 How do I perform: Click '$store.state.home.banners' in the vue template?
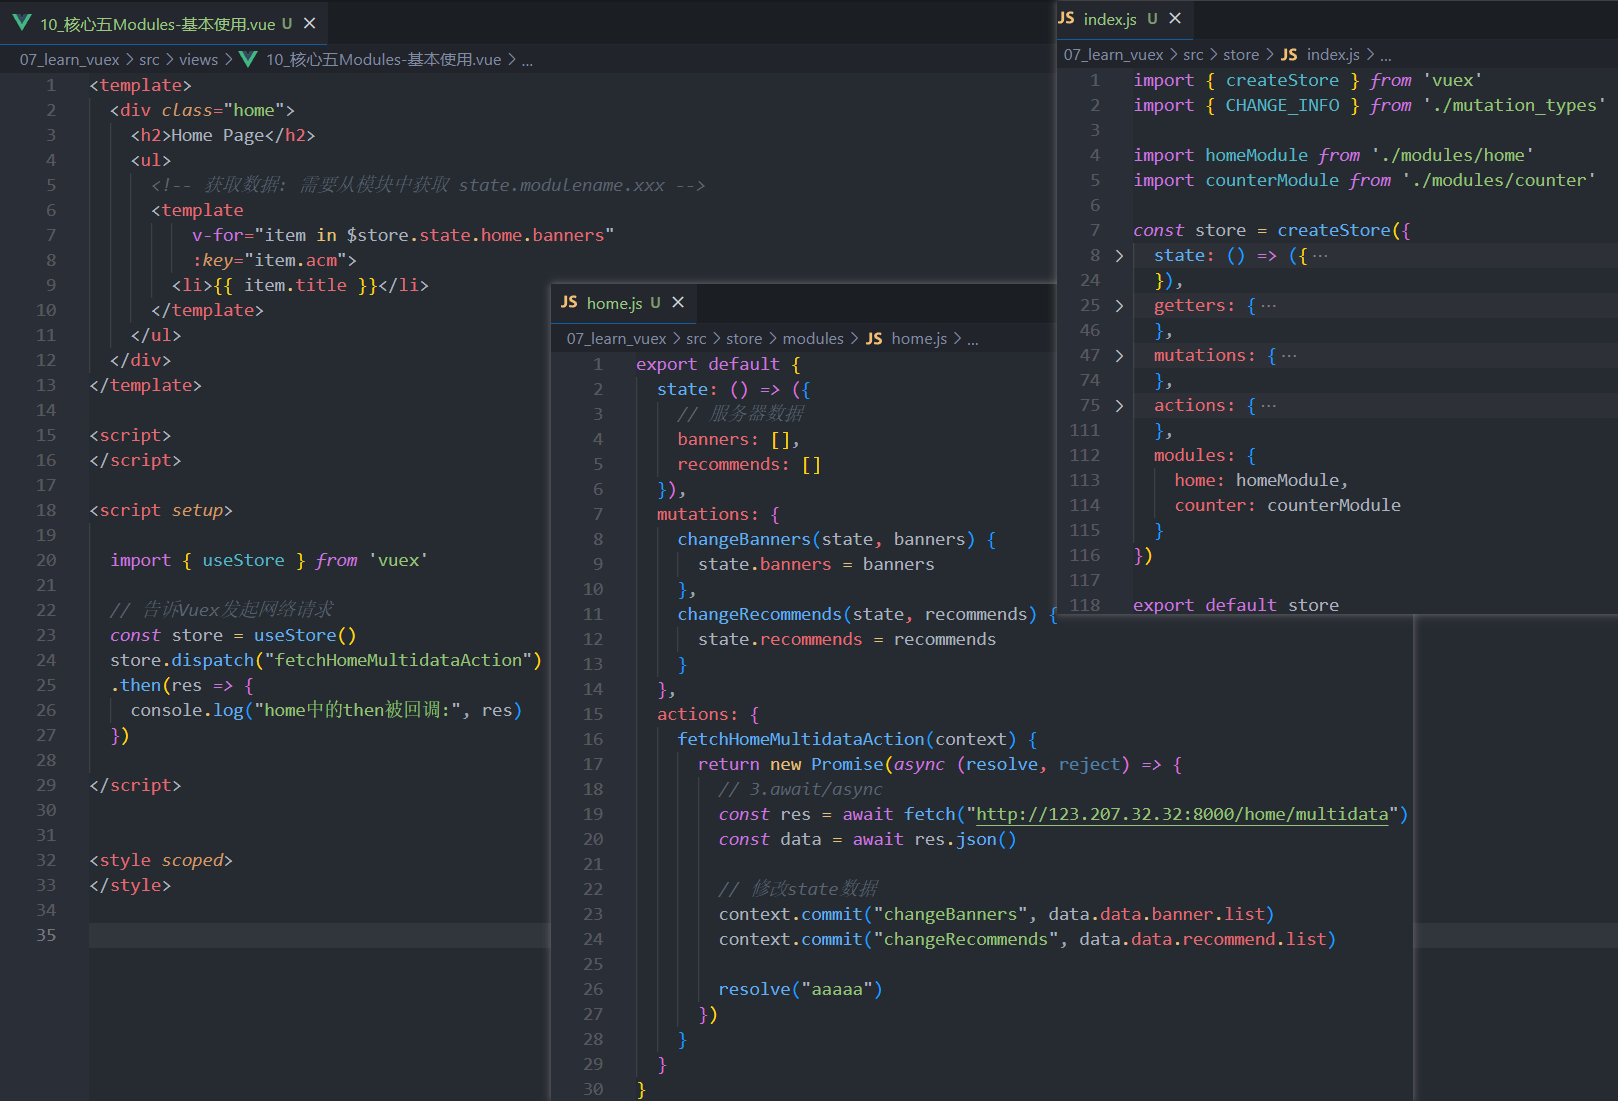pos(475,235)
